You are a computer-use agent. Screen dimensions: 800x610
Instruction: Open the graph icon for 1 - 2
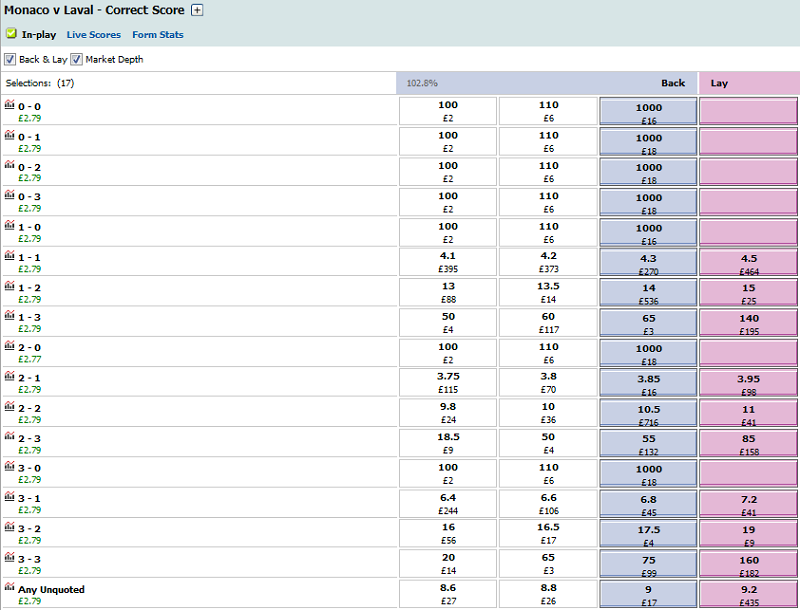click(x=9, y=285)
